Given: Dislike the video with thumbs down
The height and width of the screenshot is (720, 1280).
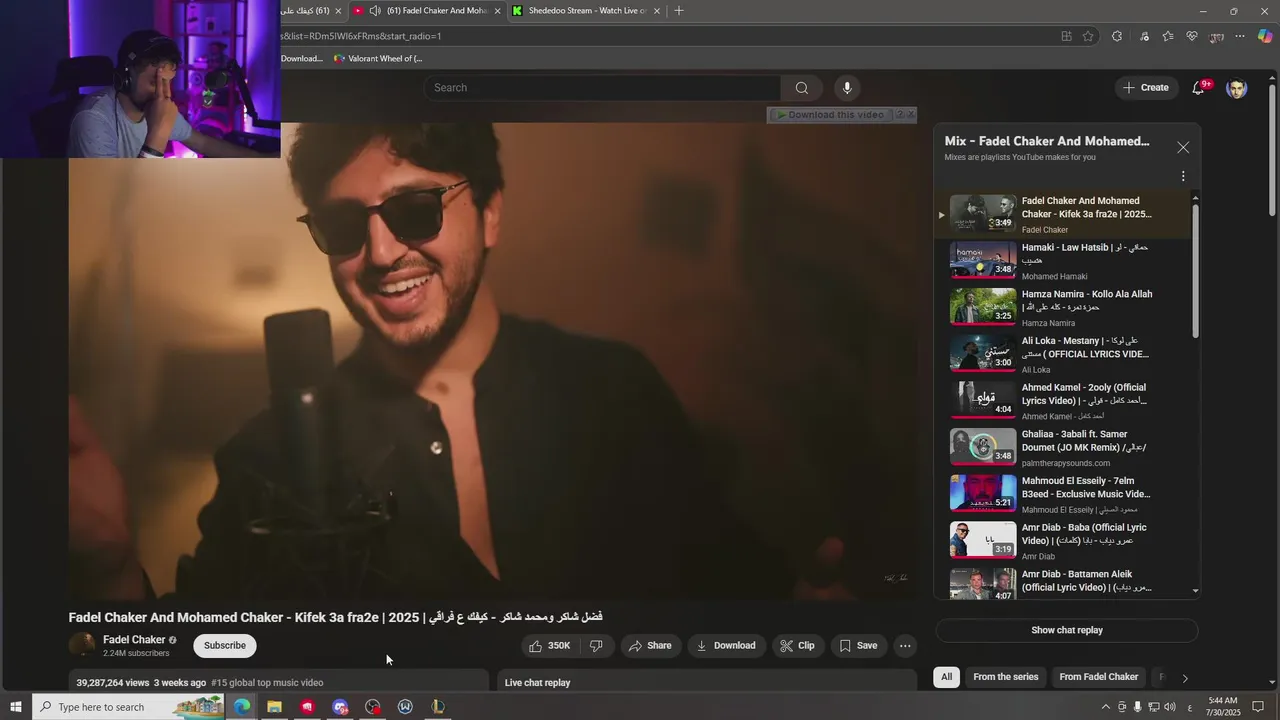Looking at the screenshot, I should coord(596,646).
